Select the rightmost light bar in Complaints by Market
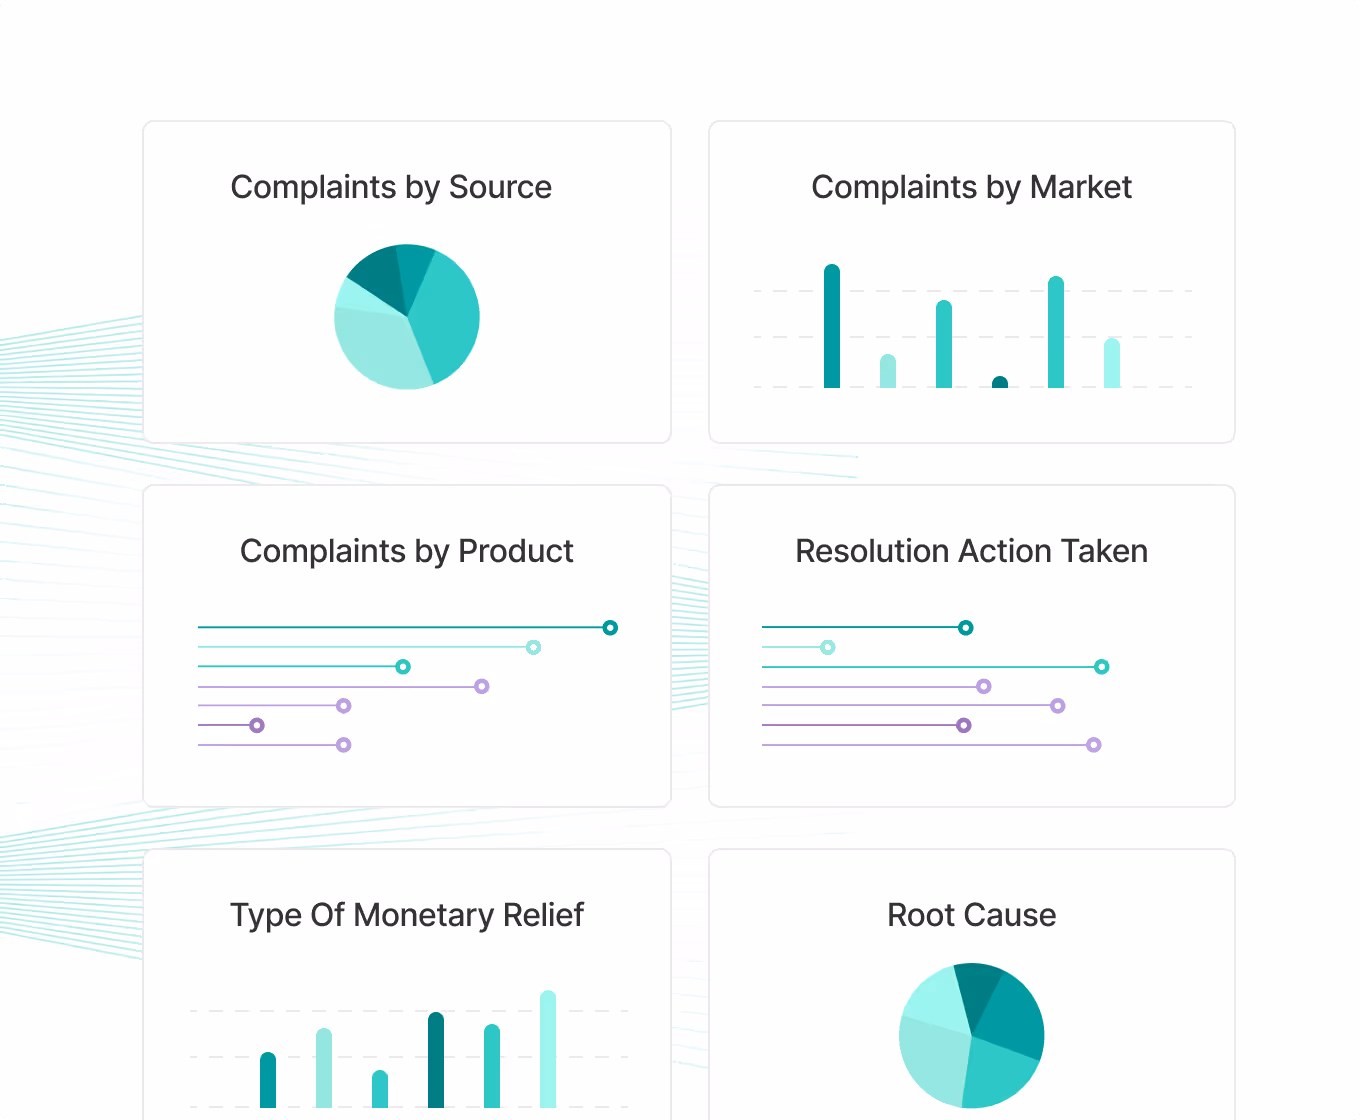This screenshot has width=1360, height=1120. tap(1112, 363)
